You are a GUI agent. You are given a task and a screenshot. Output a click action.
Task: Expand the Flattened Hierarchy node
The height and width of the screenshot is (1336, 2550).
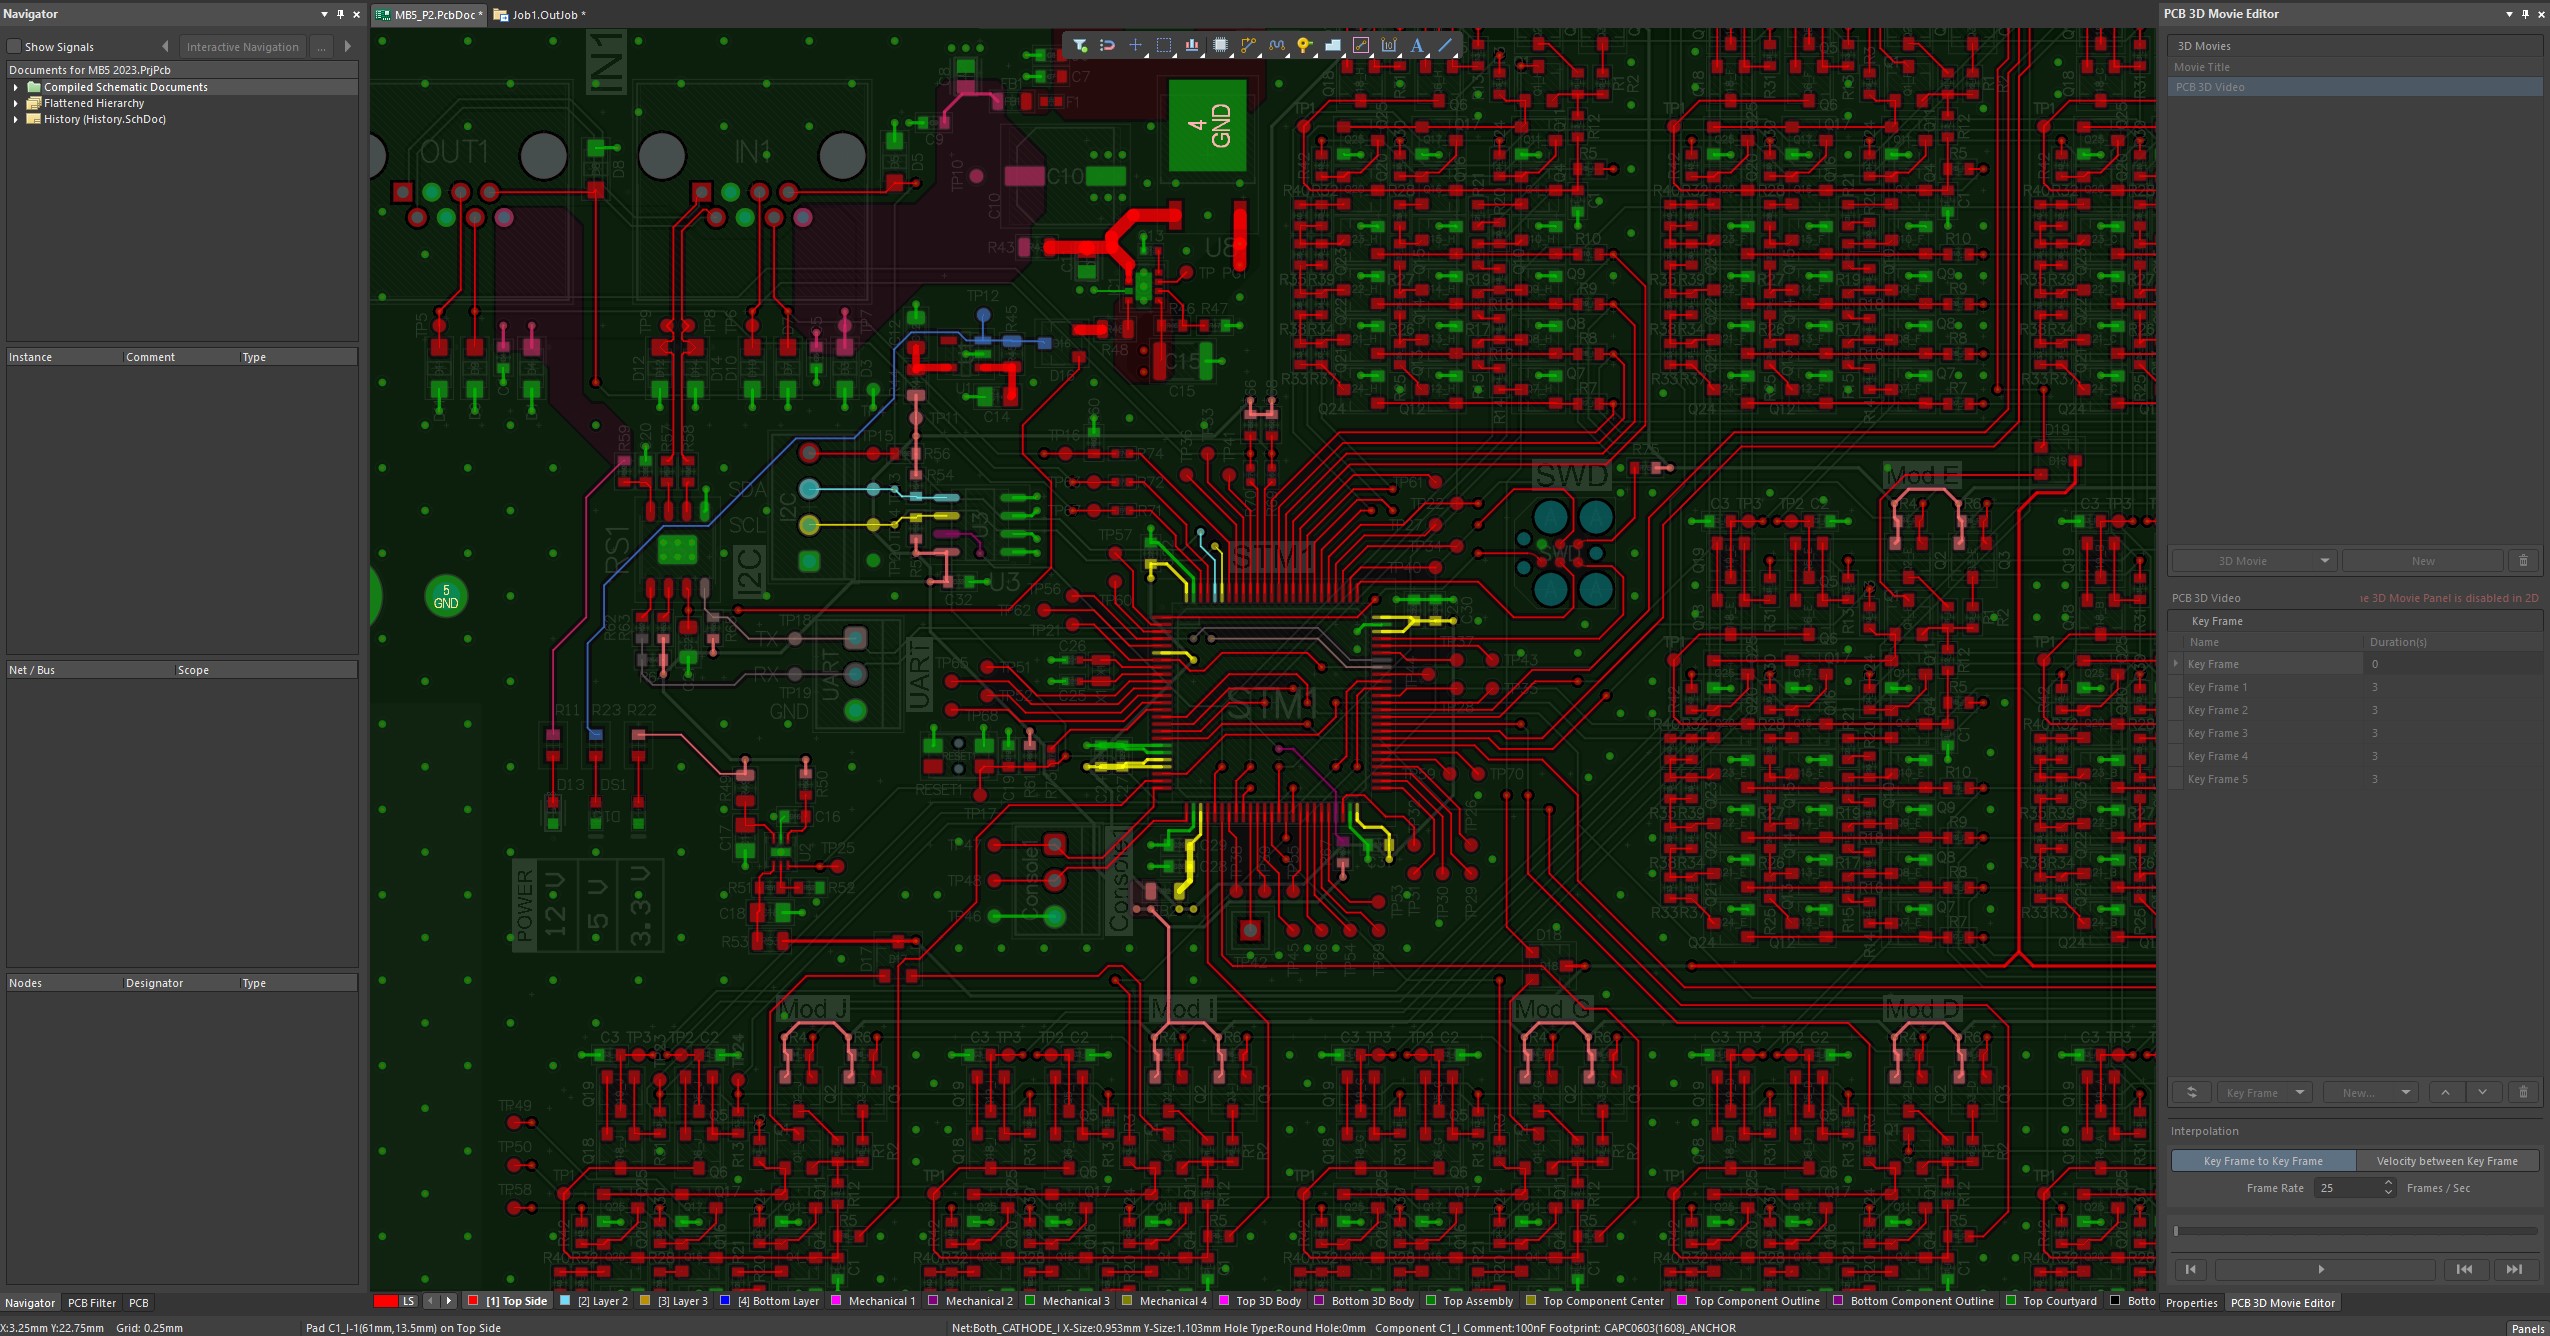click(x=16, y=103)
